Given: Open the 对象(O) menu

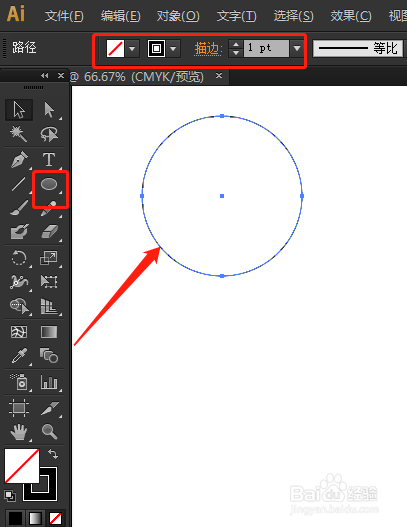Looking at the screenshot, I should [178, 16].
